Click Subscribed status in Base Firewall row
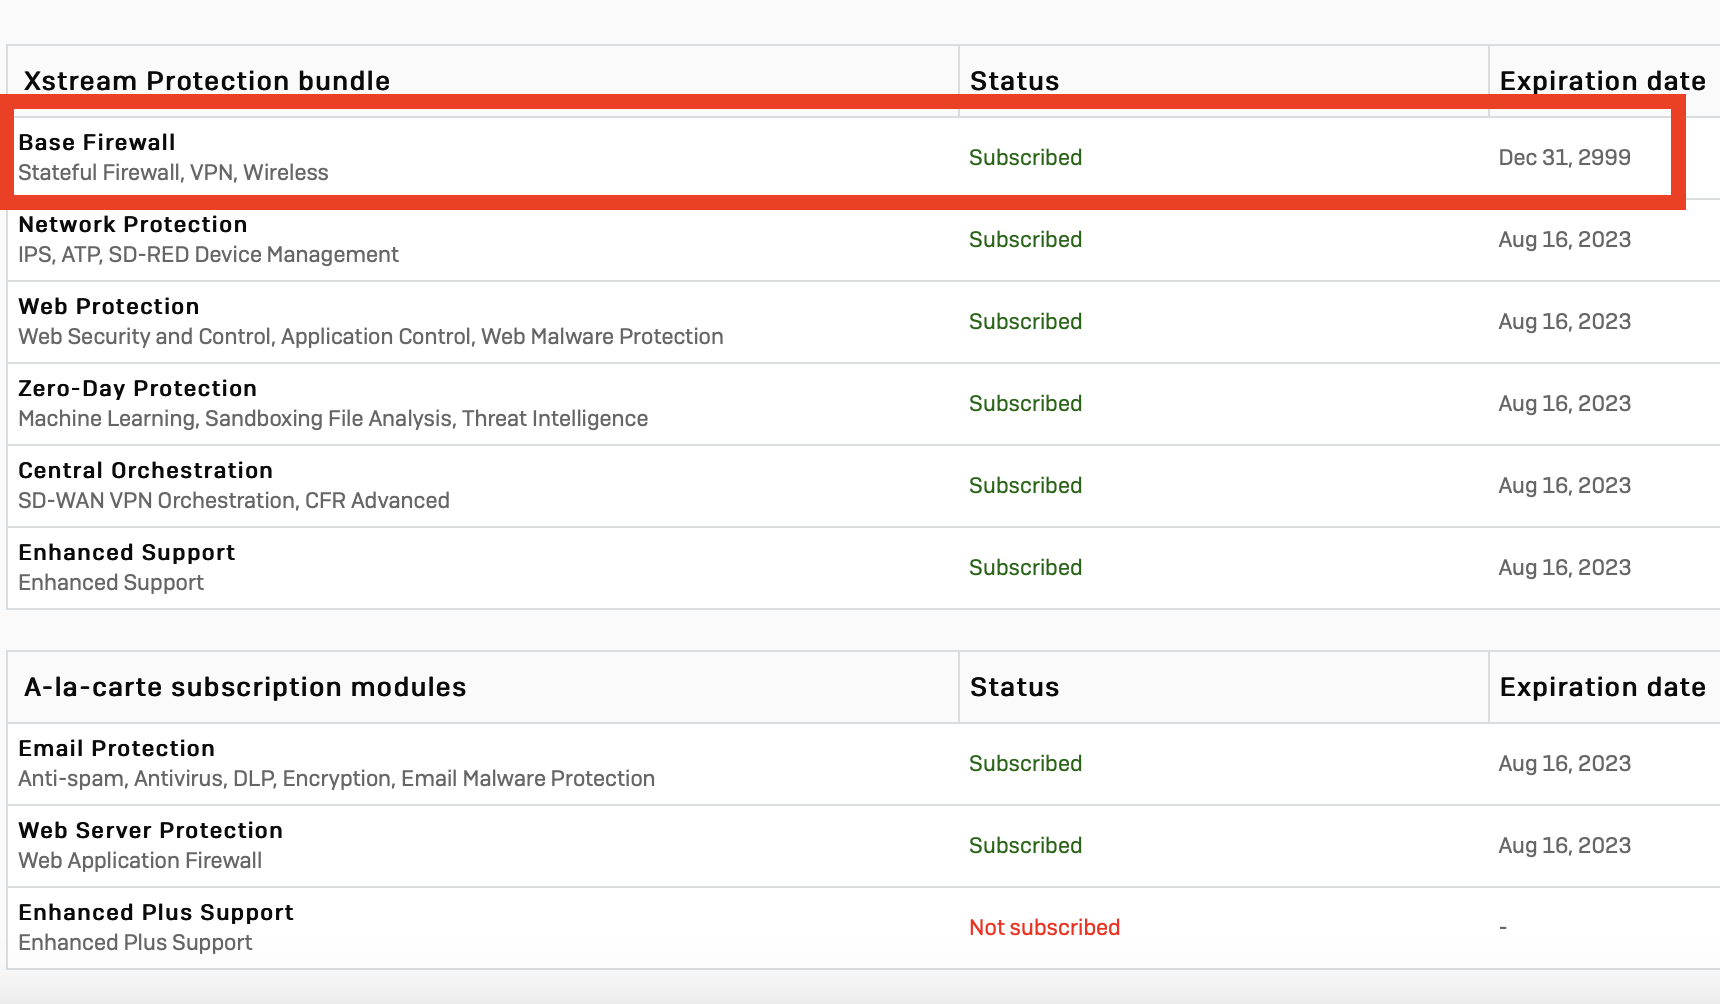The height and width of the screenshot is (1004, 1720). [1026, 157]
